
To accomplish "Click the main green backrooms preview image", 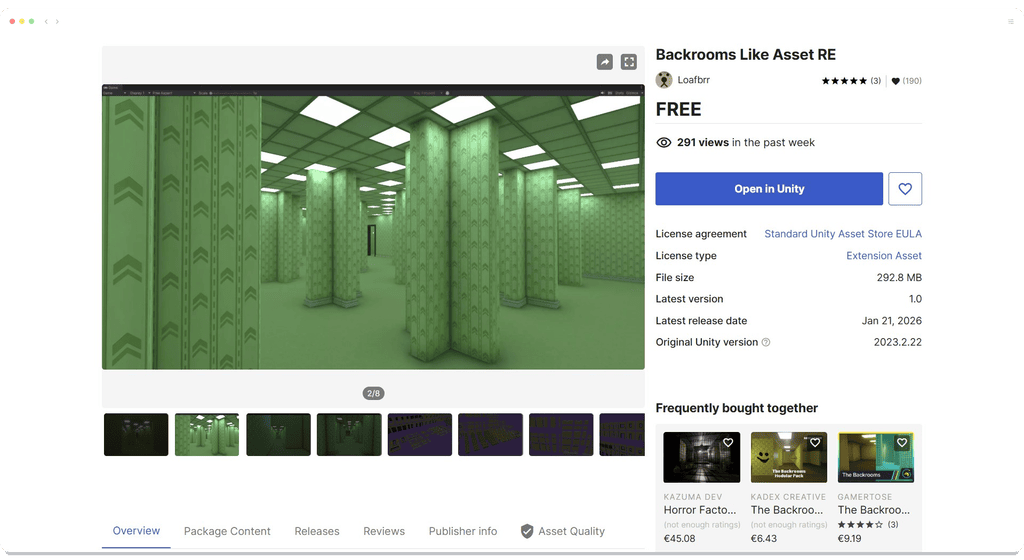I will pos(373,227).
